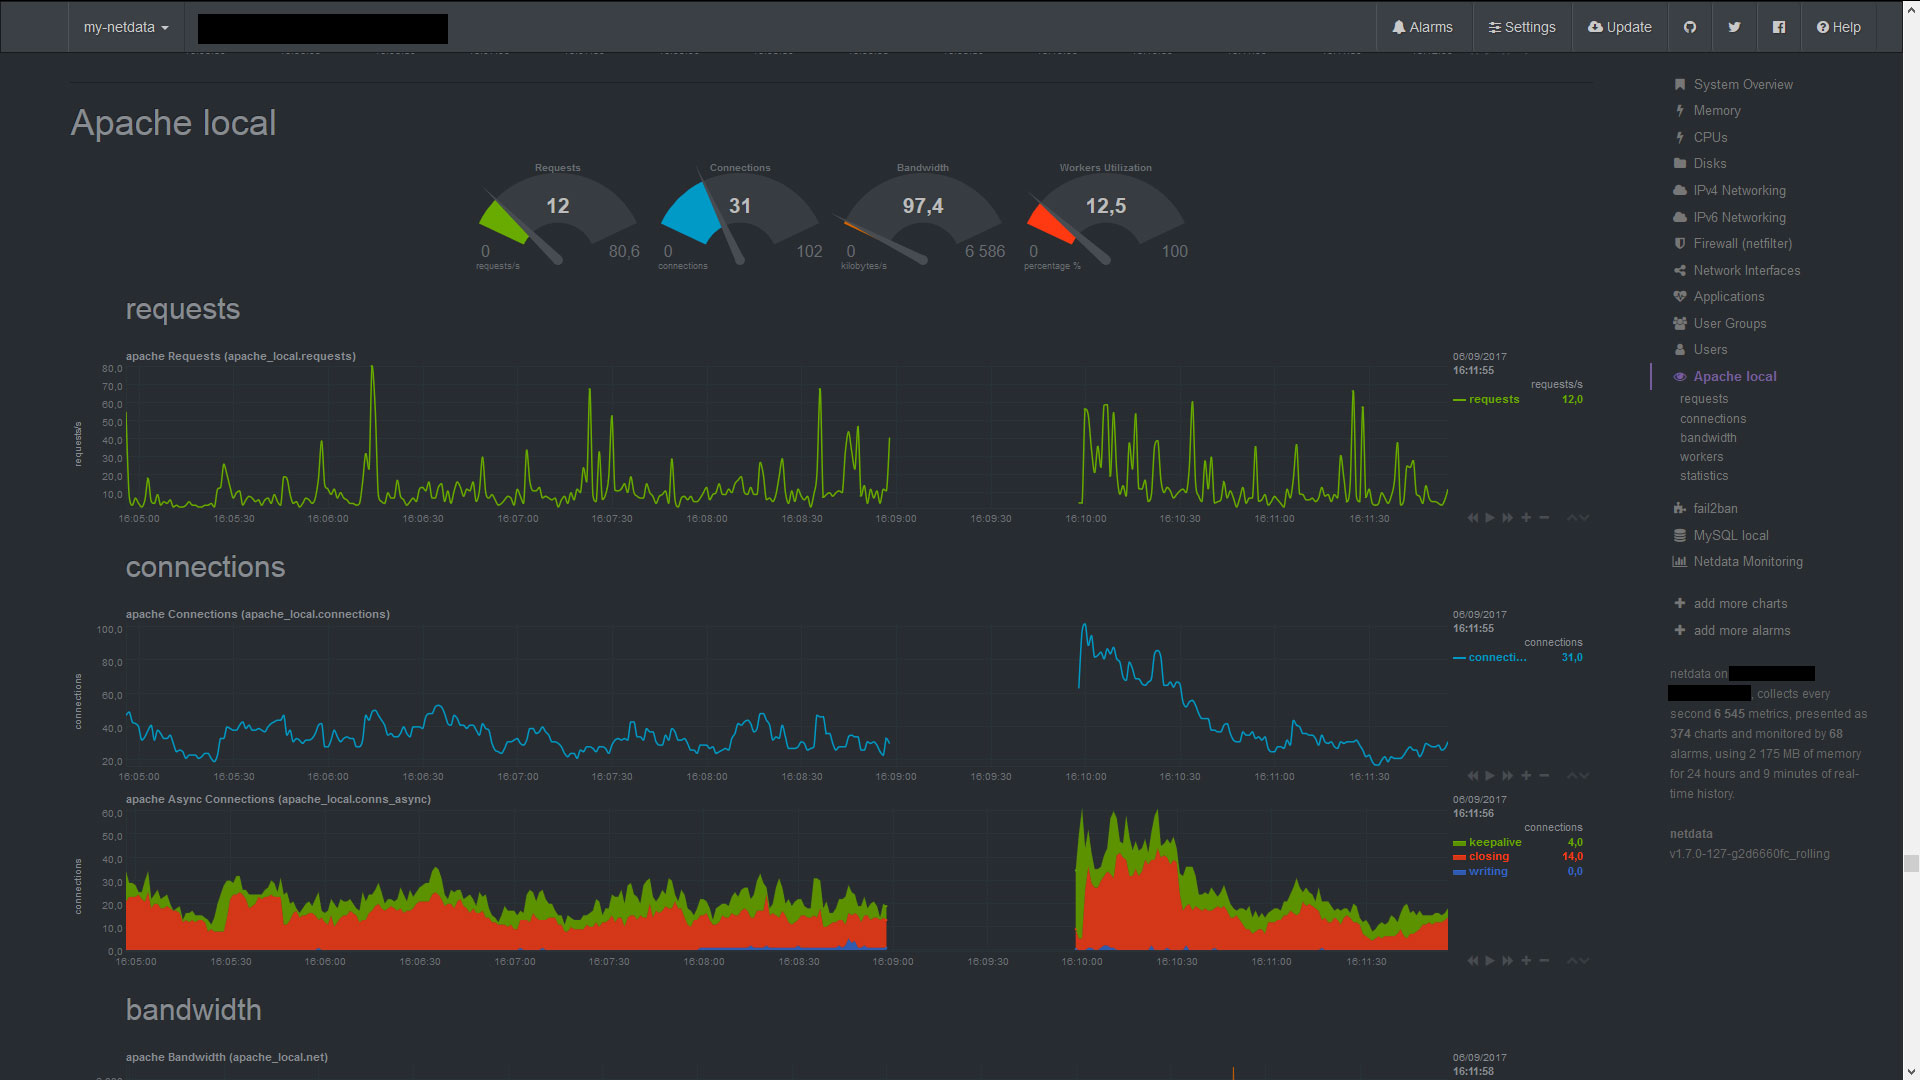Click the Workers Utilization gauge
The height and width of the screenshot is (1080, 1920).
coord(1106,217)
